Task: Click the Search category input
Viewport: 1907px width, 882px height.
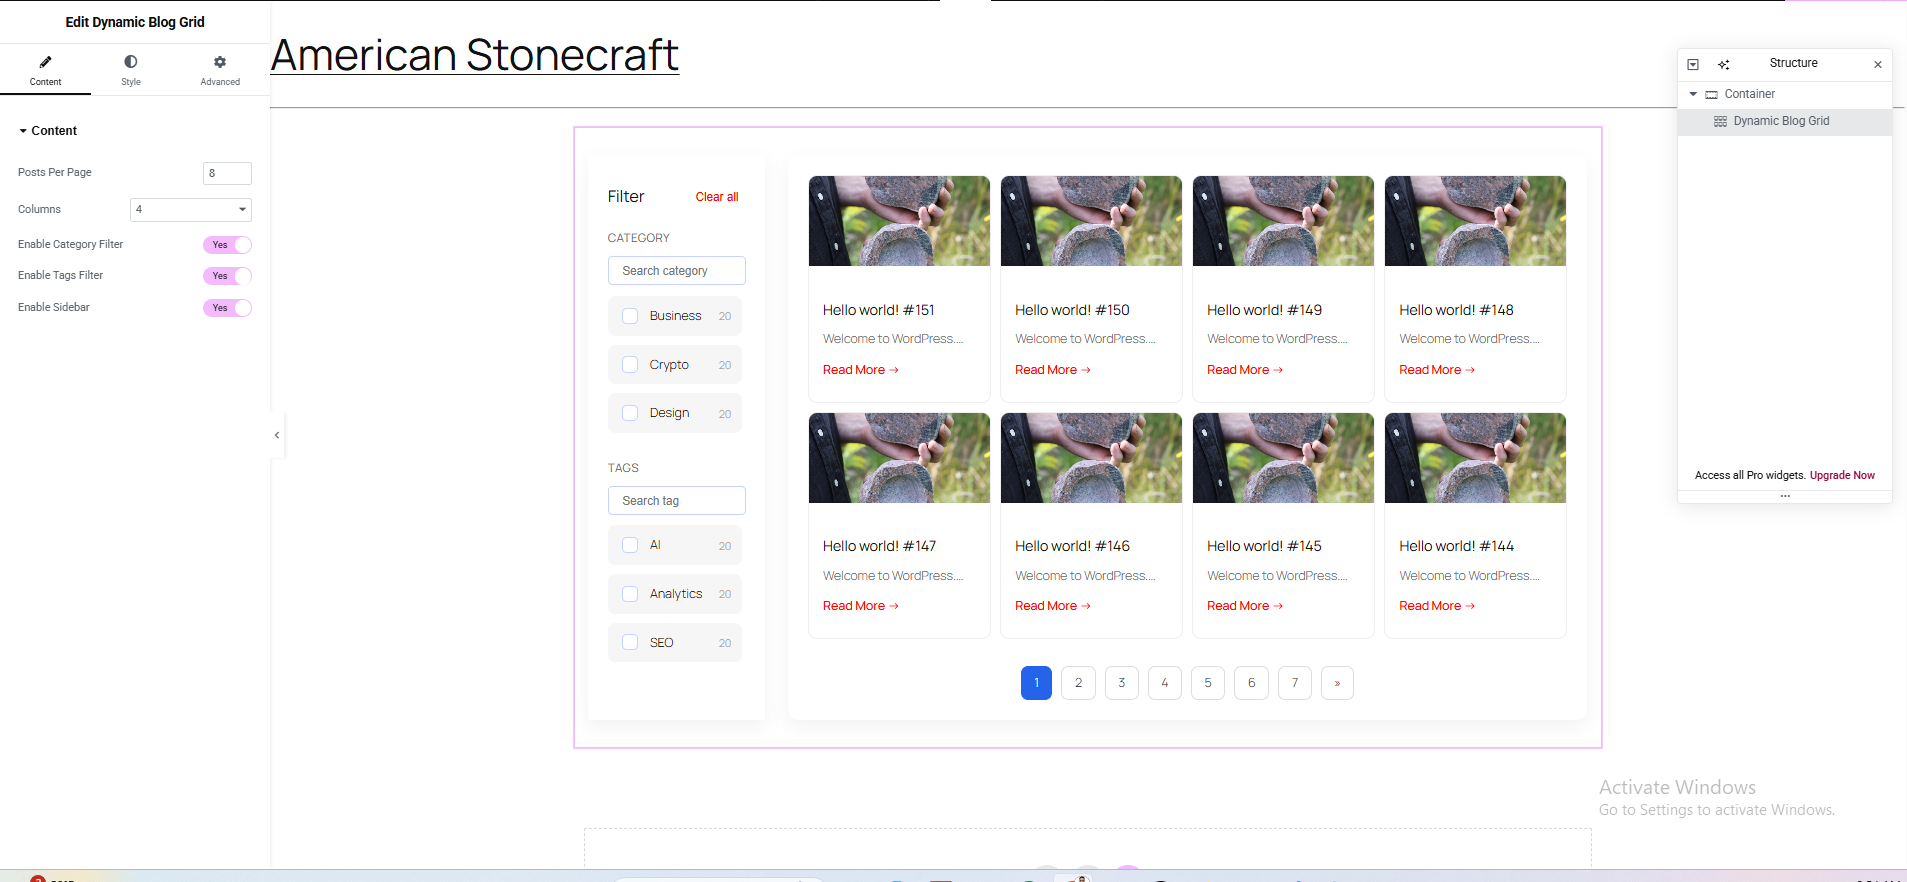Action: point(677,271)
